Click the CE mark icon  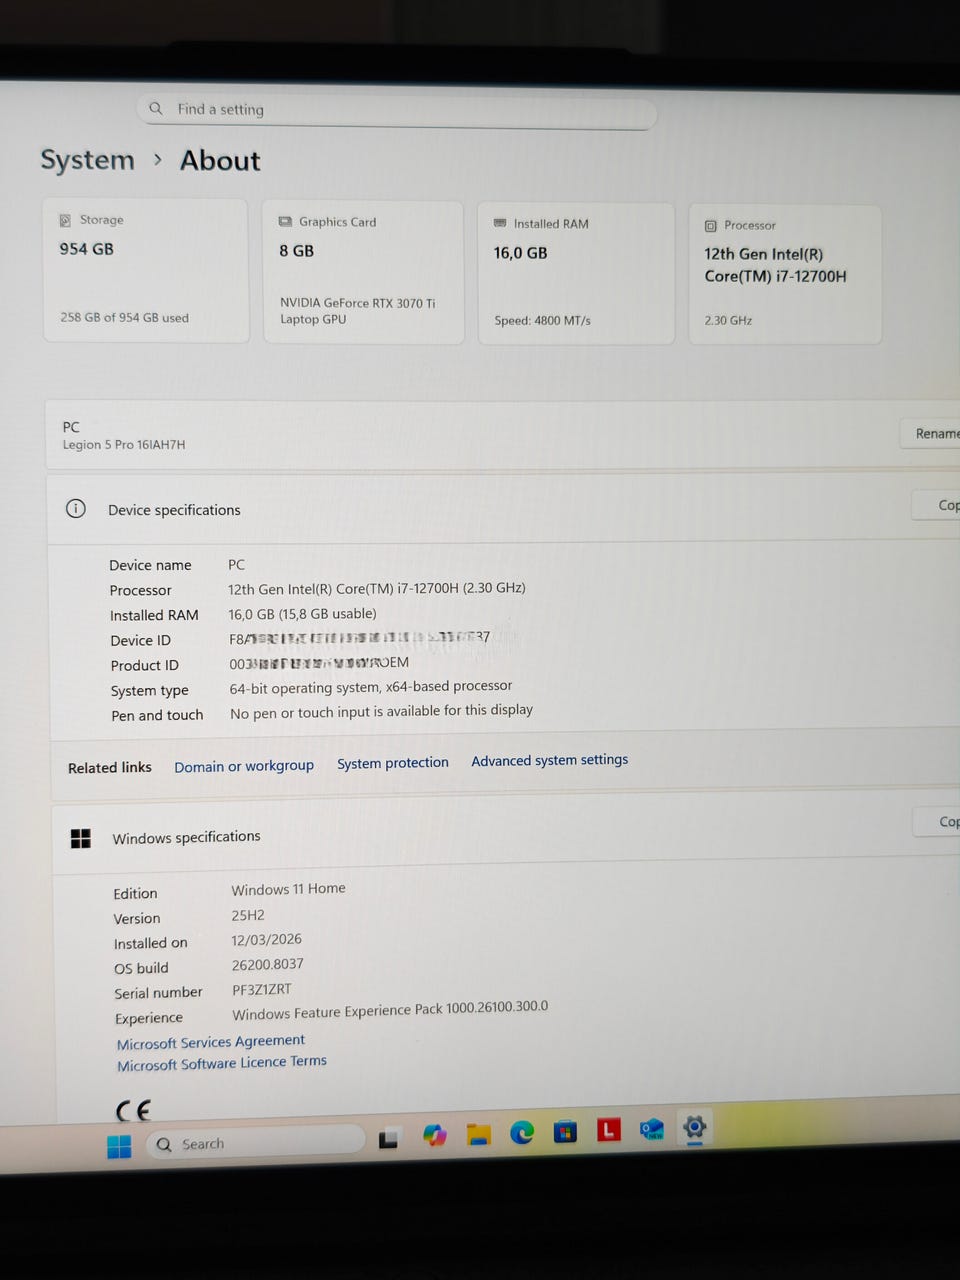(x=133, y=1110)
